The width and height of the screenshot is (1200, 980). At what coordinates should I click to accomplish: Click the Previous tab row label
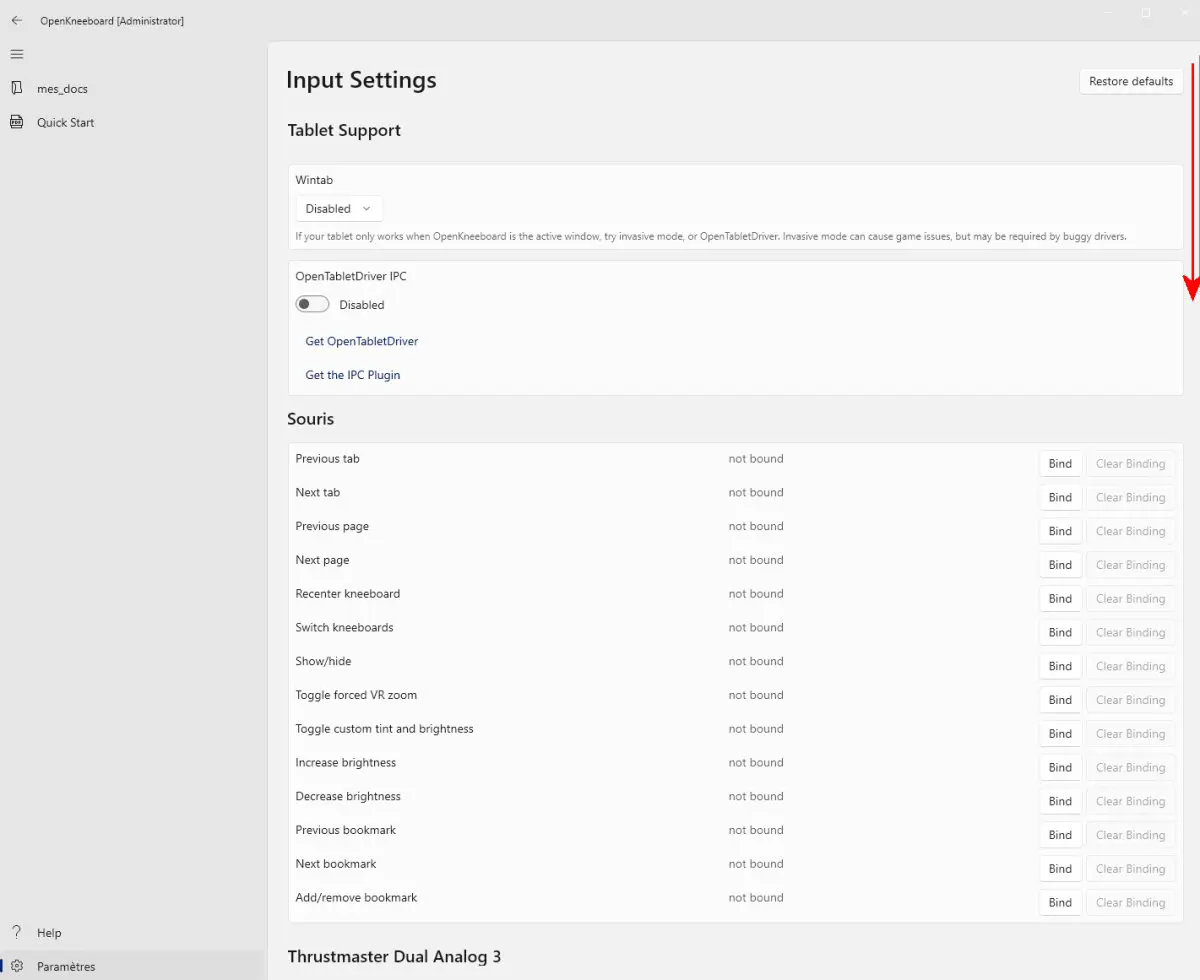click(x=327, y=459)
